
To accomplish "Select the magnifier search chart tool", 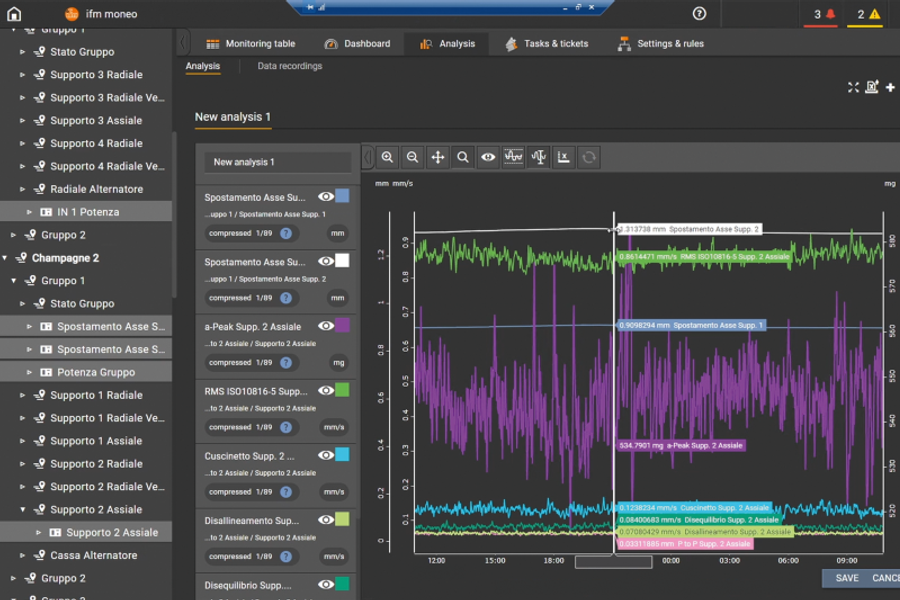I will tap(463, 157).
